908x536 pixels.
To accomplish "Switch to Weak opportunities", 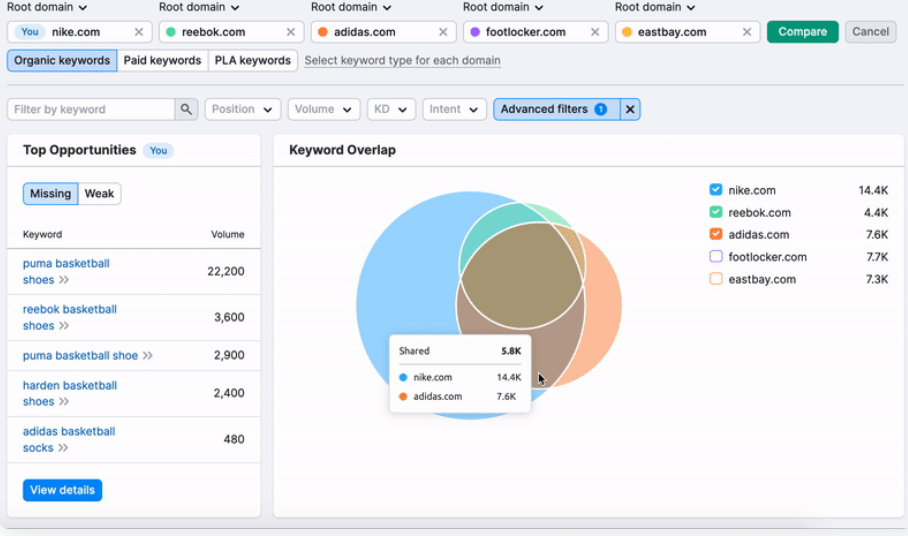I will click(x=99, y=194).
